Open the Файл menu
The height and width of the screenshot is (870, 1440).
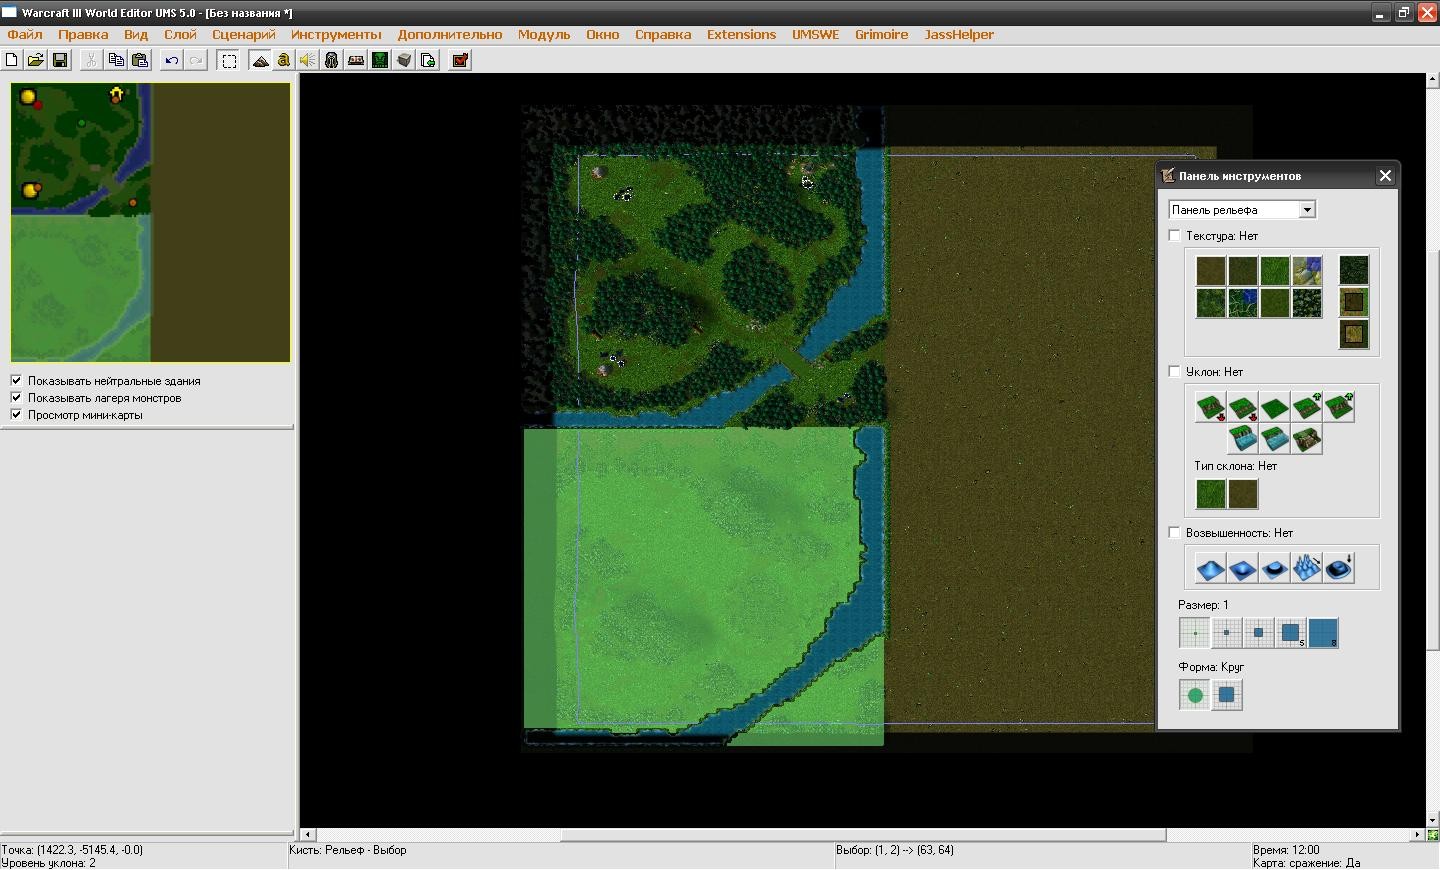click(25, 34)
